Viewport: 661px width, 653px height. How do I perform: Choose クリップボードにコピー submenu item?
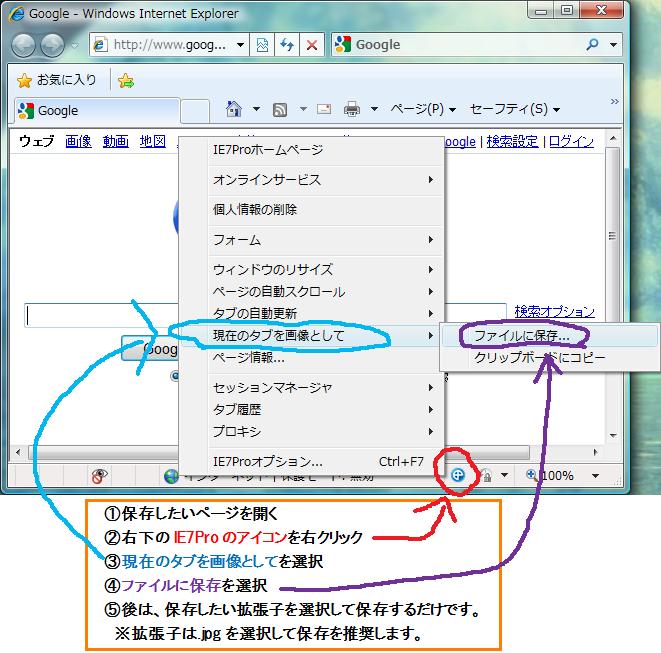coord(549,358)
